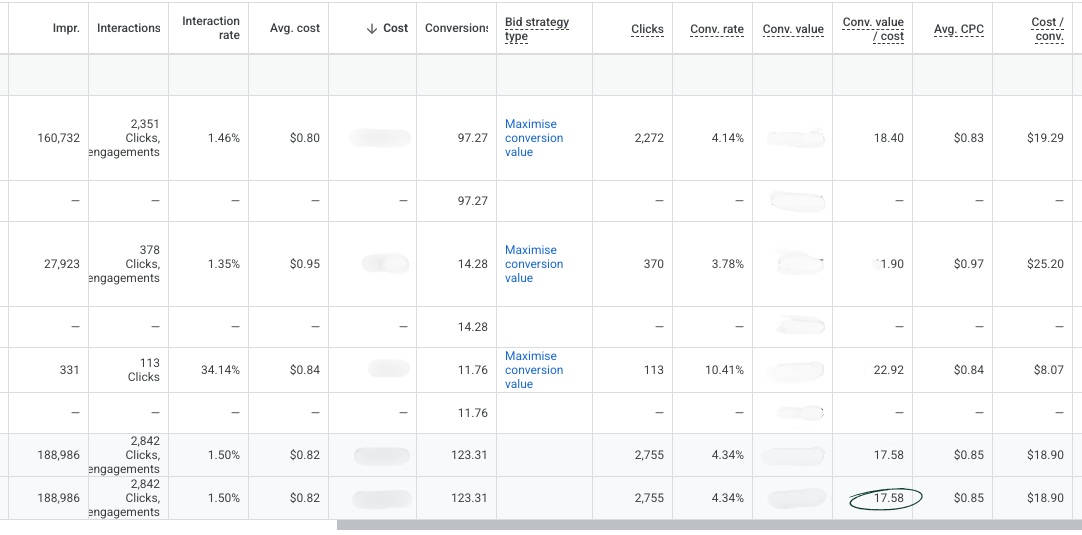
Task: Click the Avg. cost column header
Action: click(x=295, y=28)
